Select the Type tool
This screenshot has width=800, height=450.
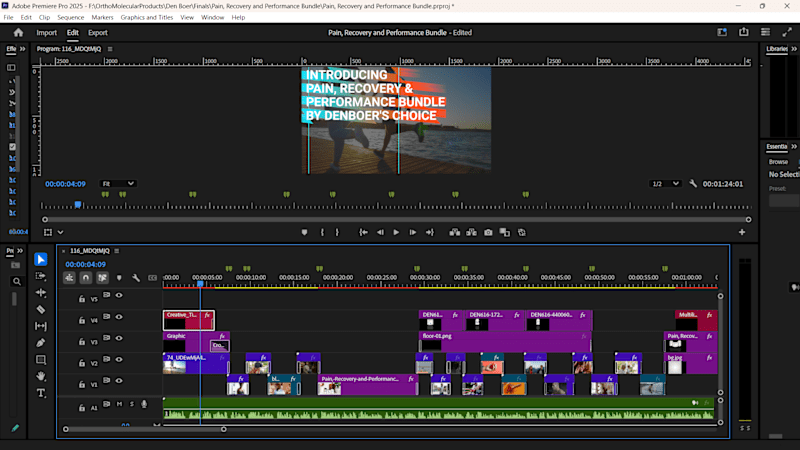click(41, 393)
